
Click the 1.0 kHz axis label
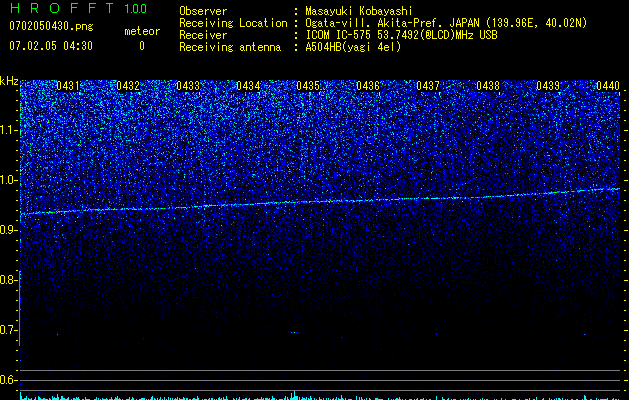tap(9, 181)
